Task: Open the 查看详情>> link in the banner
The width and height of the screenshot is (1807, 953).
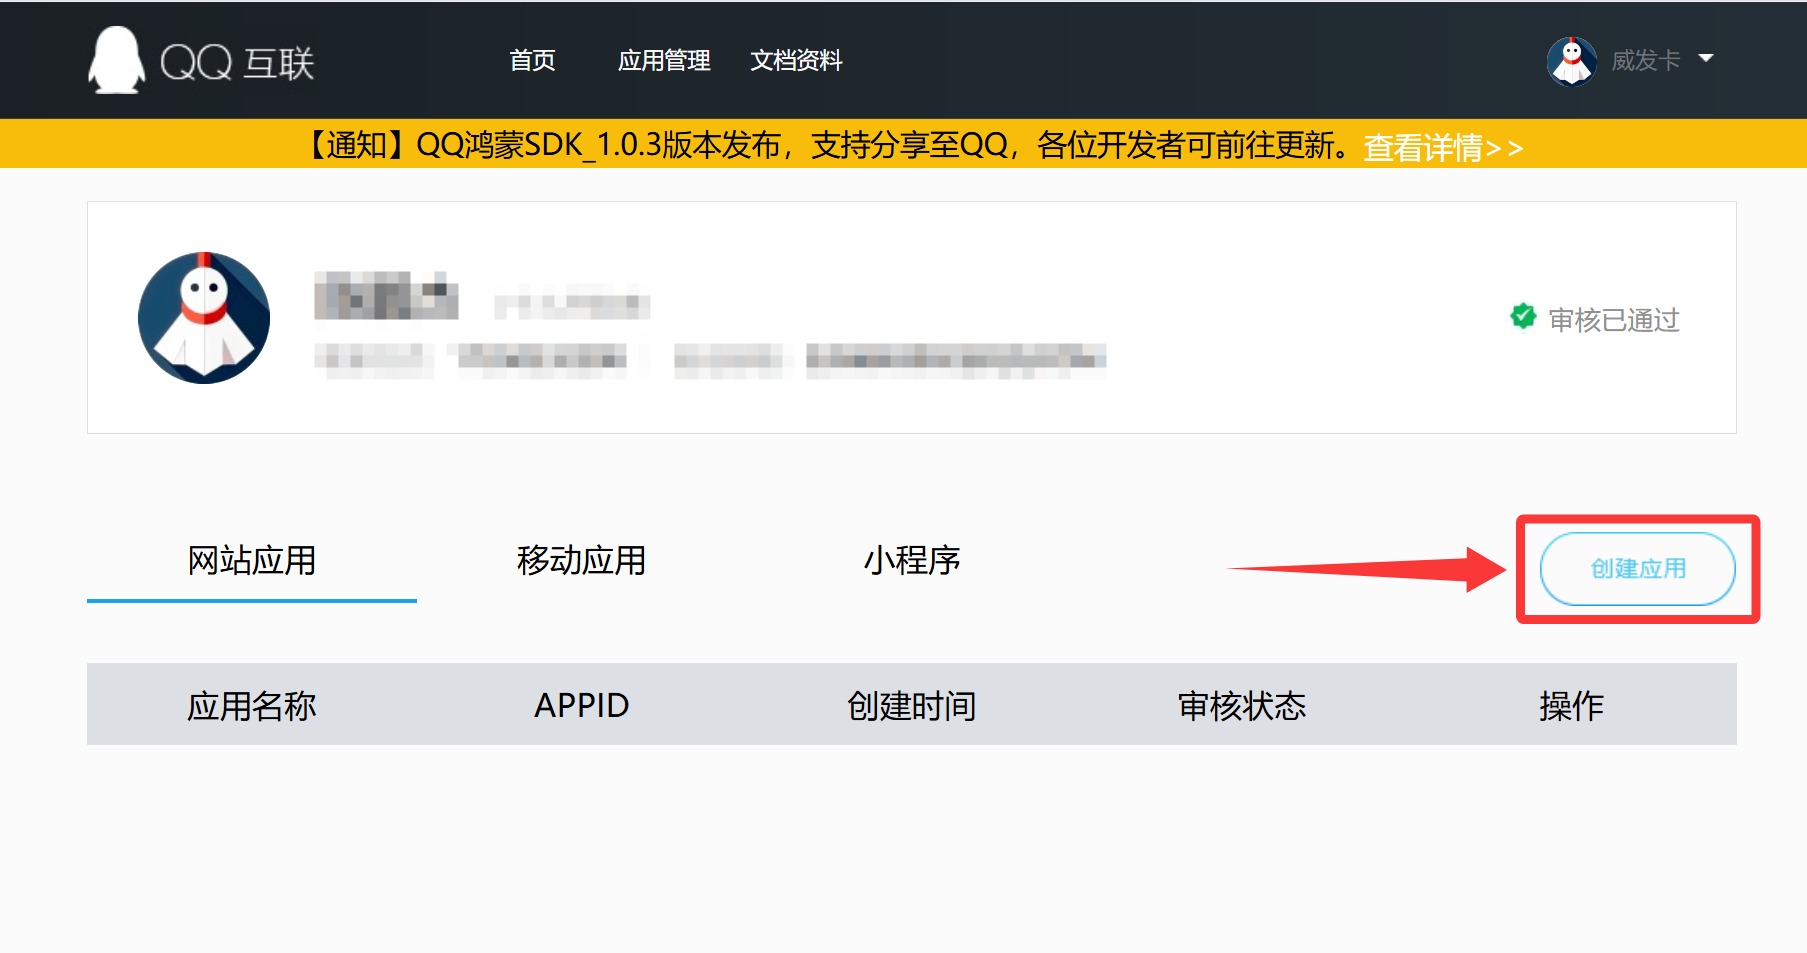Action: click(1442, 148)
